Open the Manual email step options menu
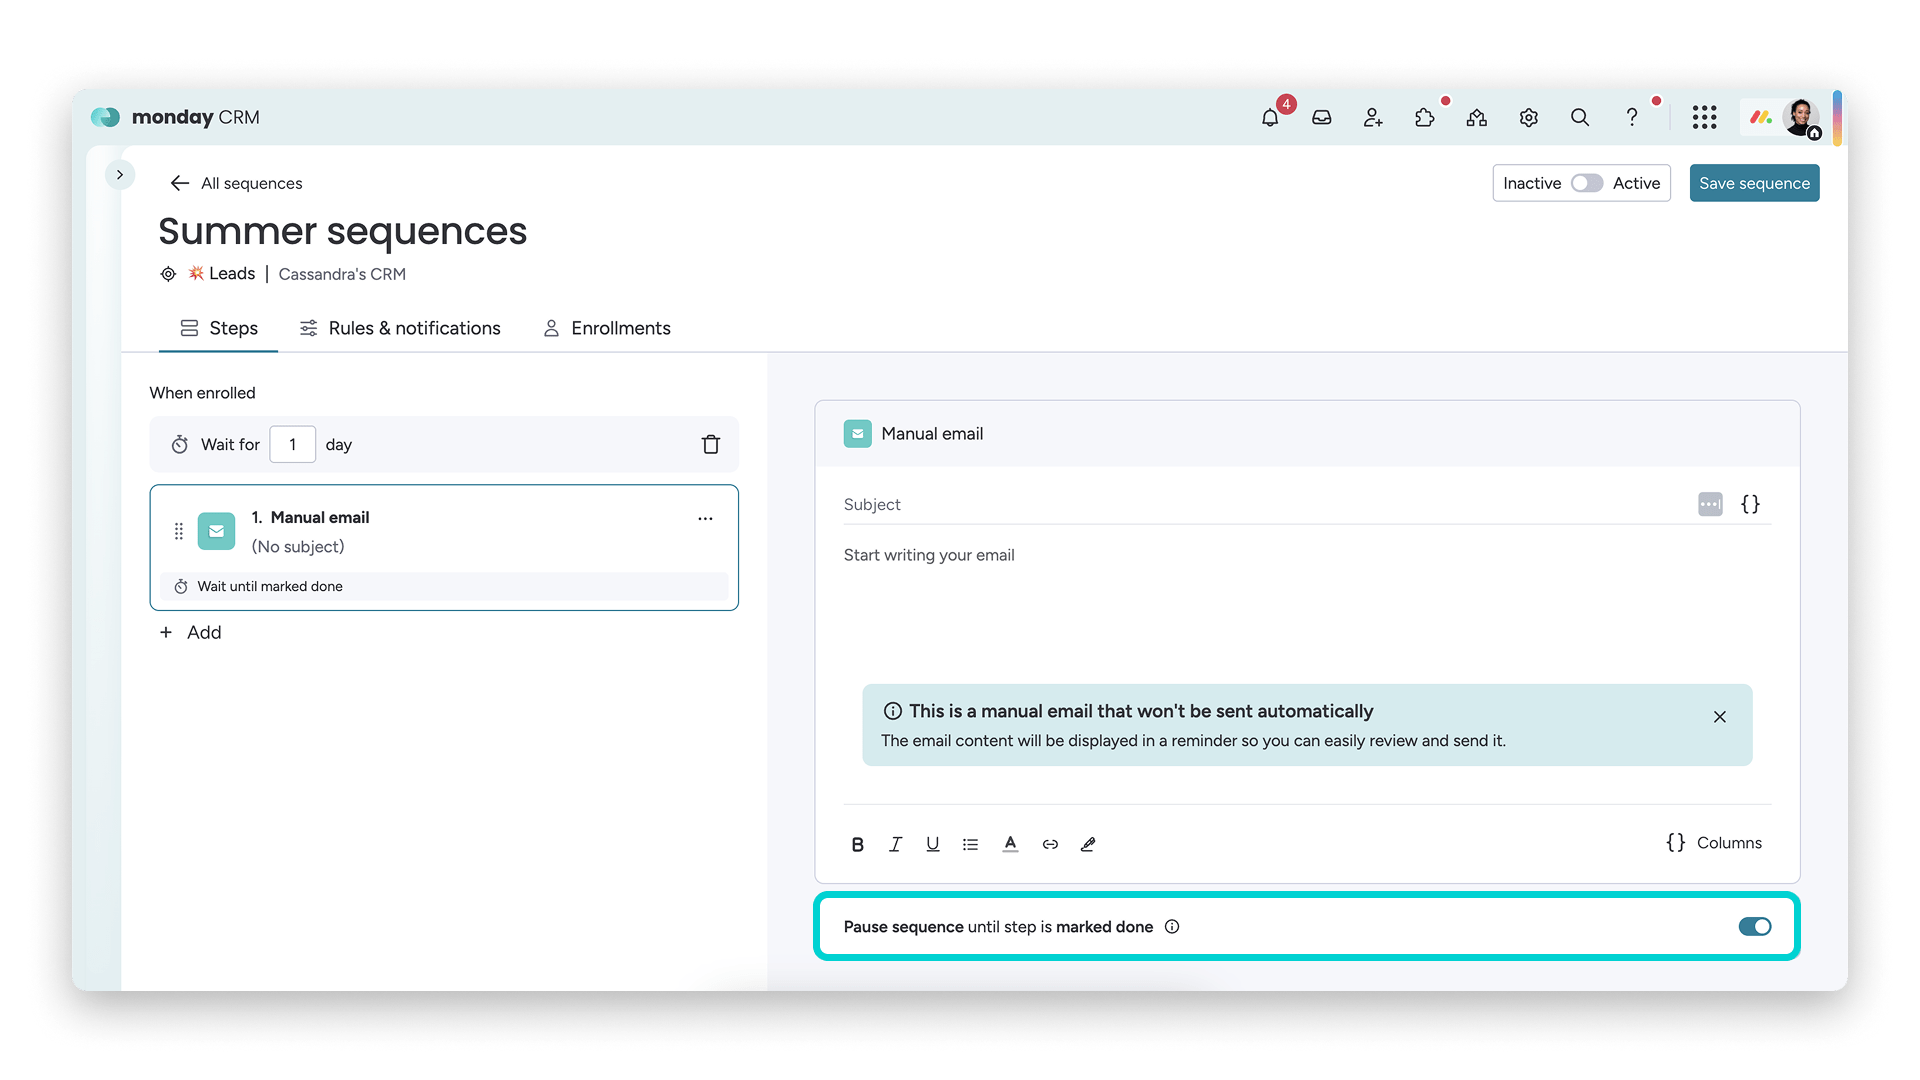Viewport: 1920px width, 1080px height. [705, 518]
